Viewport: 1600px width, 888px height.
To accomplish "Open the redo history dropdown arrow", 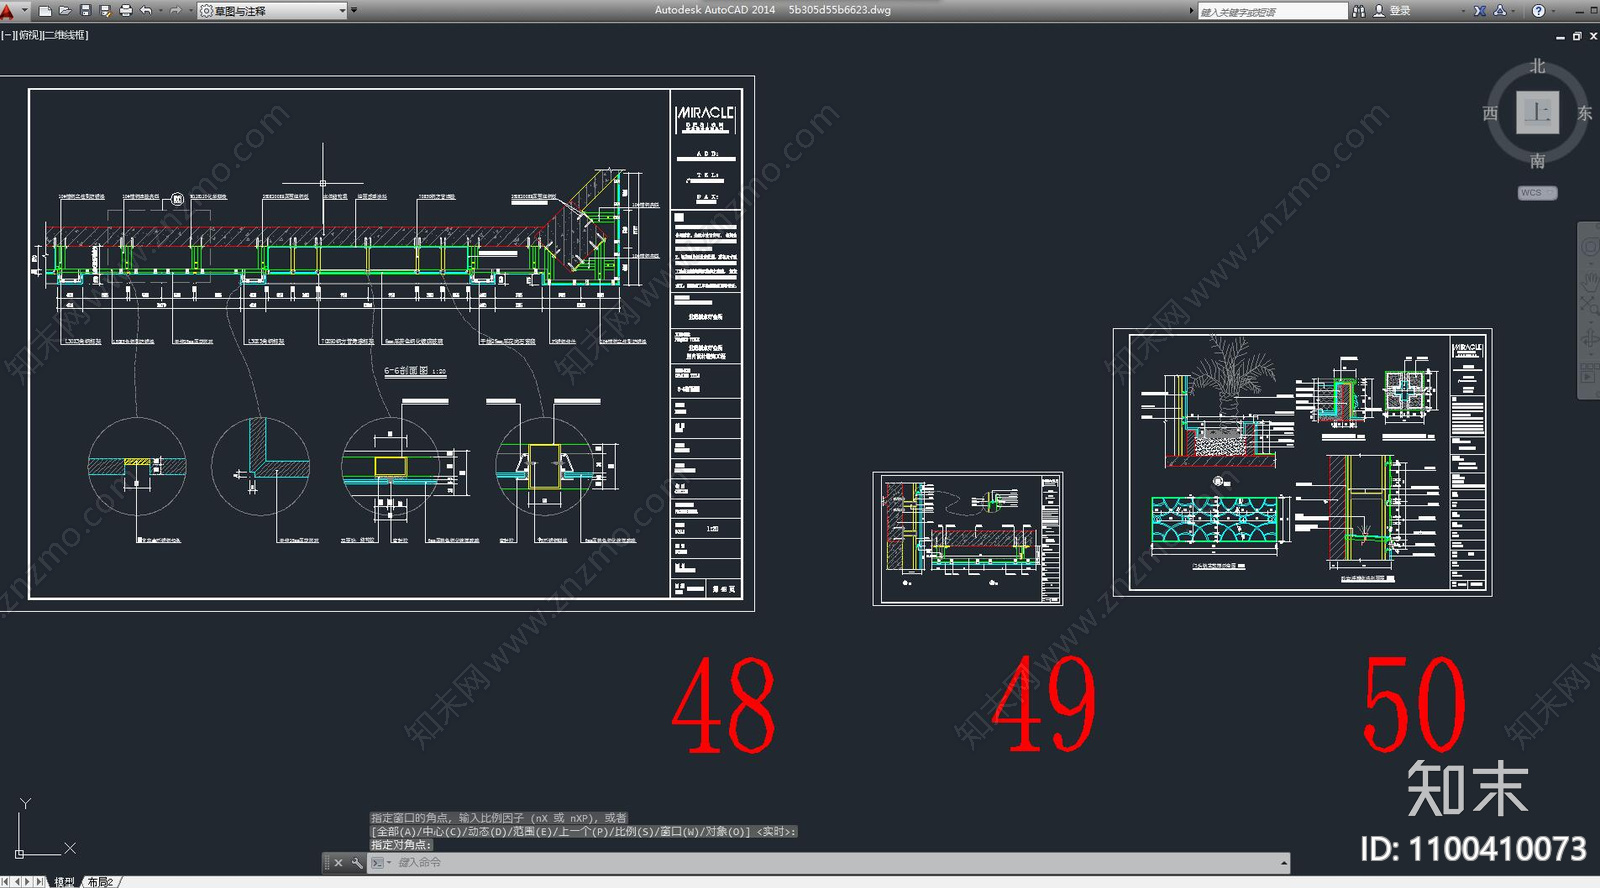I will [x=189, y=11].
